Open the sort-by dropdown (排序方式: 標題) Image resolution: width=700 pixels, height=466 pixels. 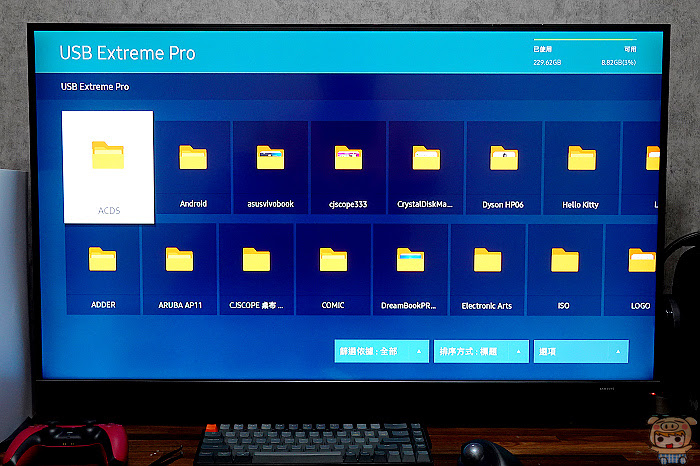click(481, 351)
